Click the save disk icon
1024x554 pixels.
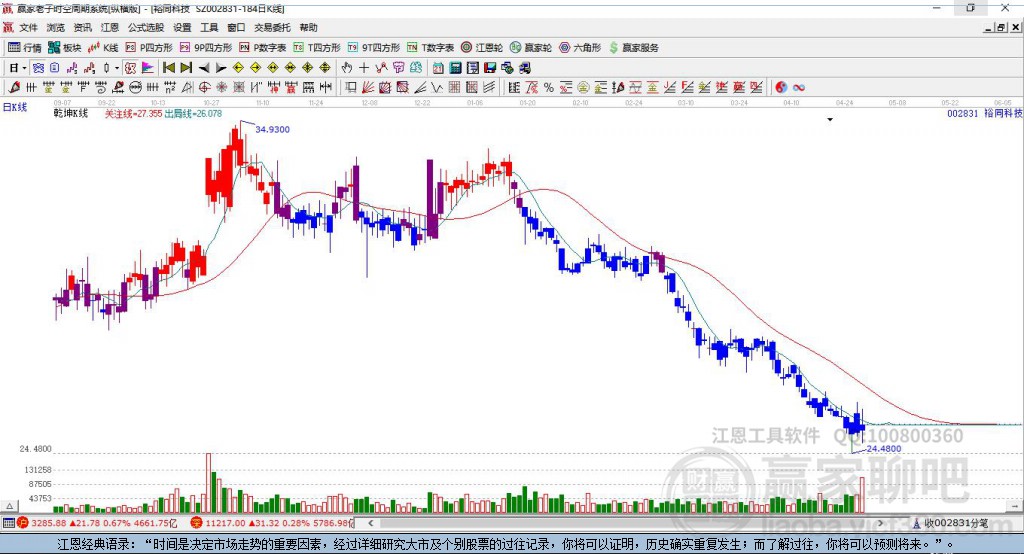point(490,67)
